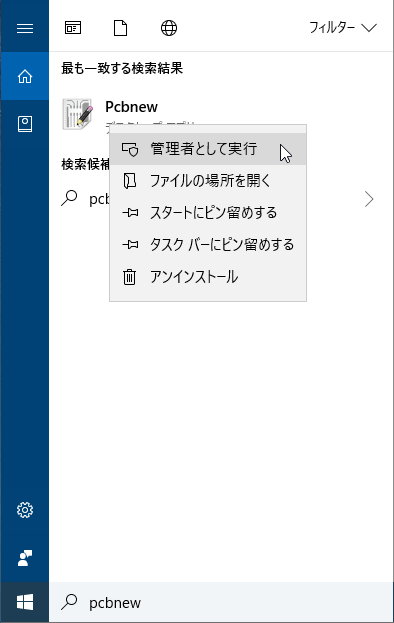Click the magnifier icon in search box
The width and height of the screenshot is (394, 623).
click(x=70, y=602)
